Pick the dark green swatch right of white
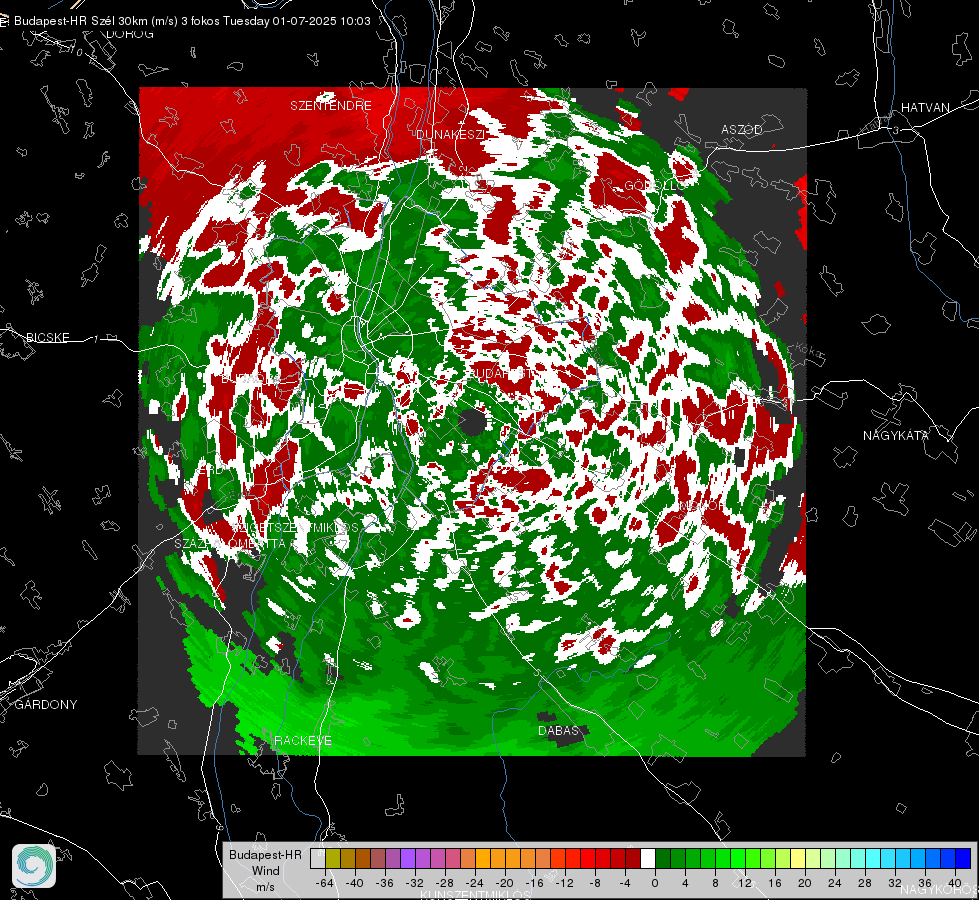979x900 pixels. click(663, 859)
